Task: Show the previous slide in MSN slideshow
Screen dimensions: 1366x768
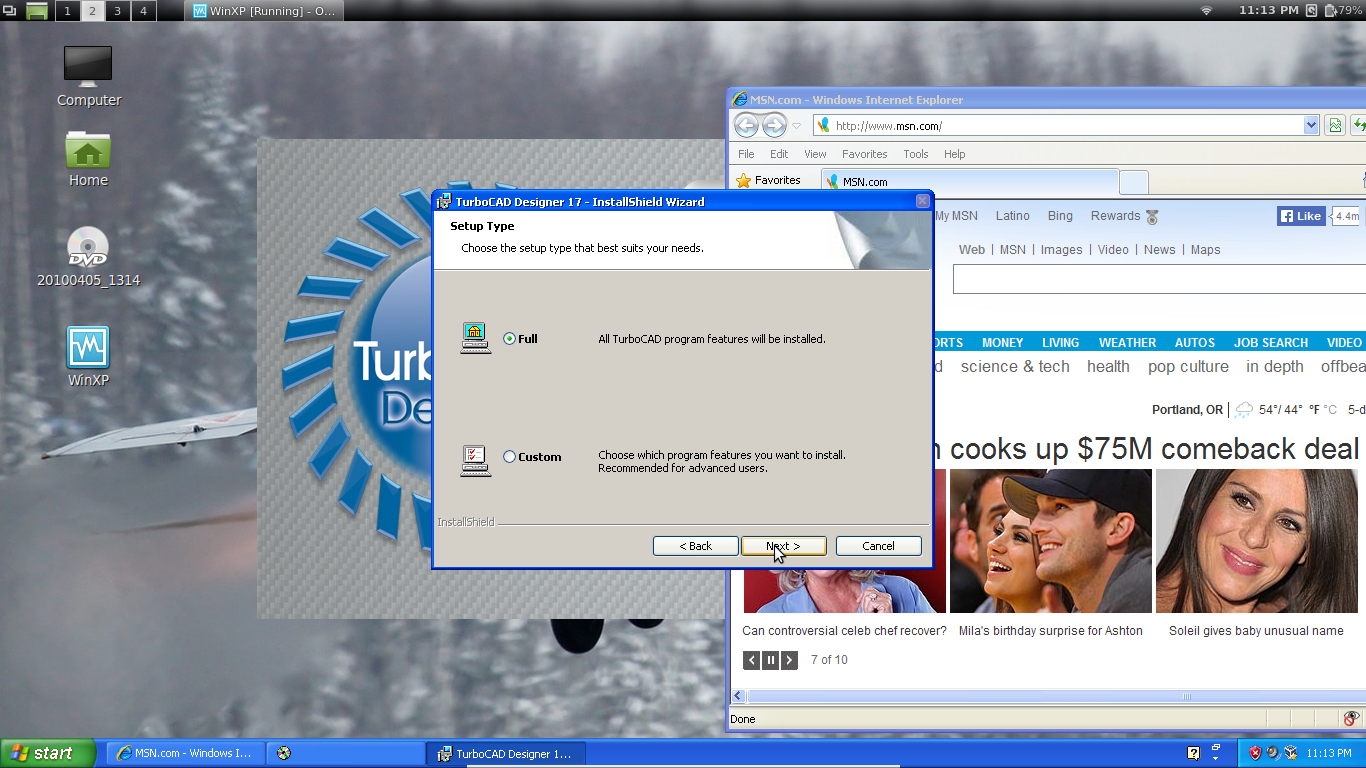Action: [x=752, y=660]
